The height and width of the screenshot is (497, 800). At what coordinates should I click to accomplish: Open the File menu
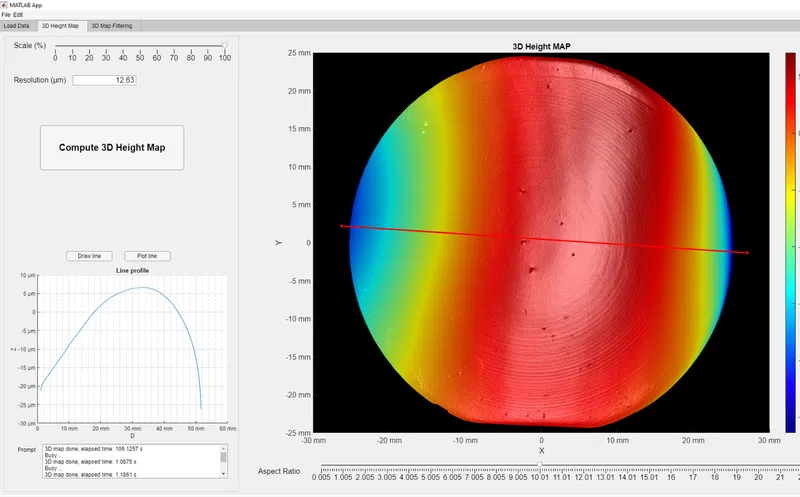[6, 15]
